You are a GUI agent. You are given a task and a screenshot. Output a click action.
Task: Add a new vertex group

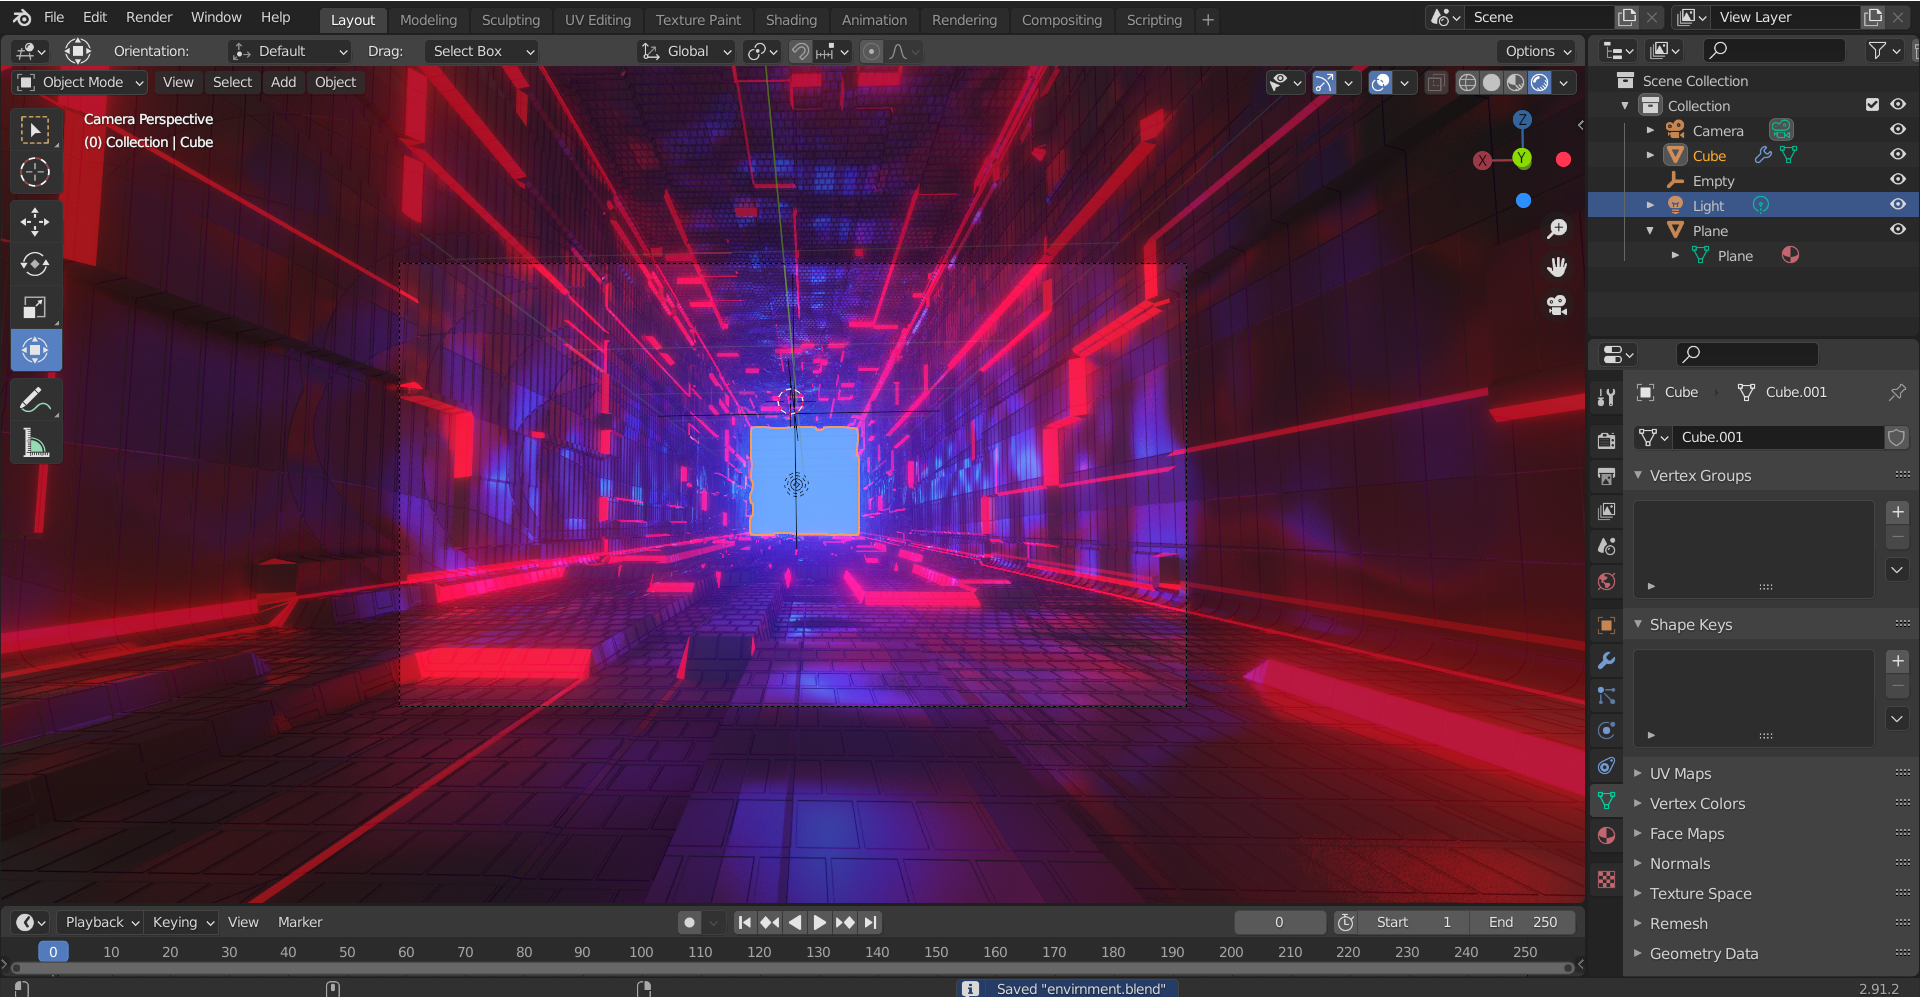pos(1897,512)
